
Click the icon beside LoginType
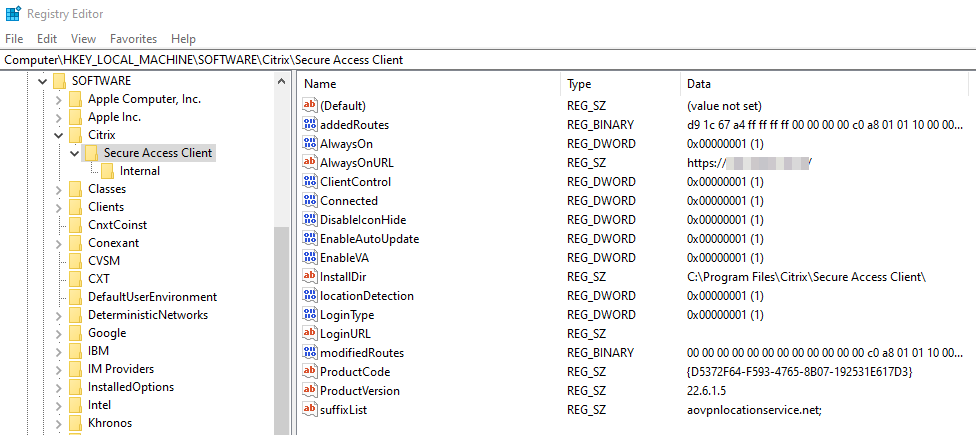309,315
